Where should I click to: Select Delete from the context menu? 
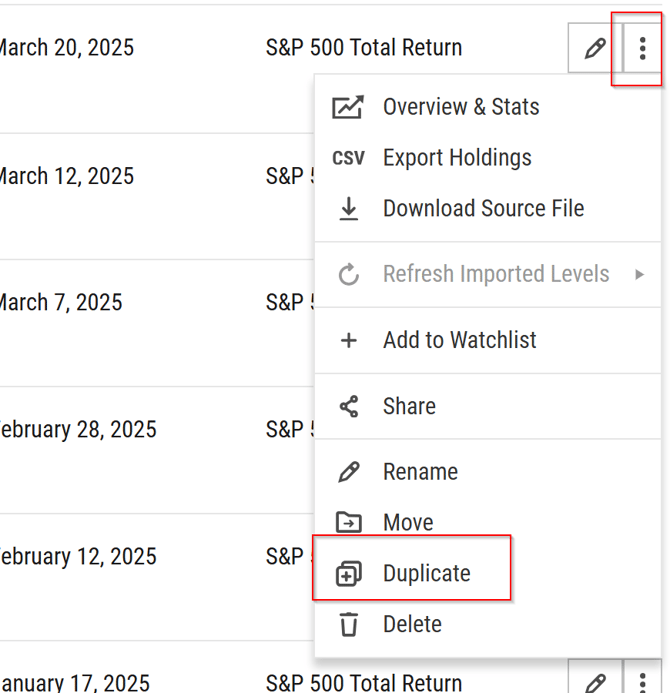(488, 624)
